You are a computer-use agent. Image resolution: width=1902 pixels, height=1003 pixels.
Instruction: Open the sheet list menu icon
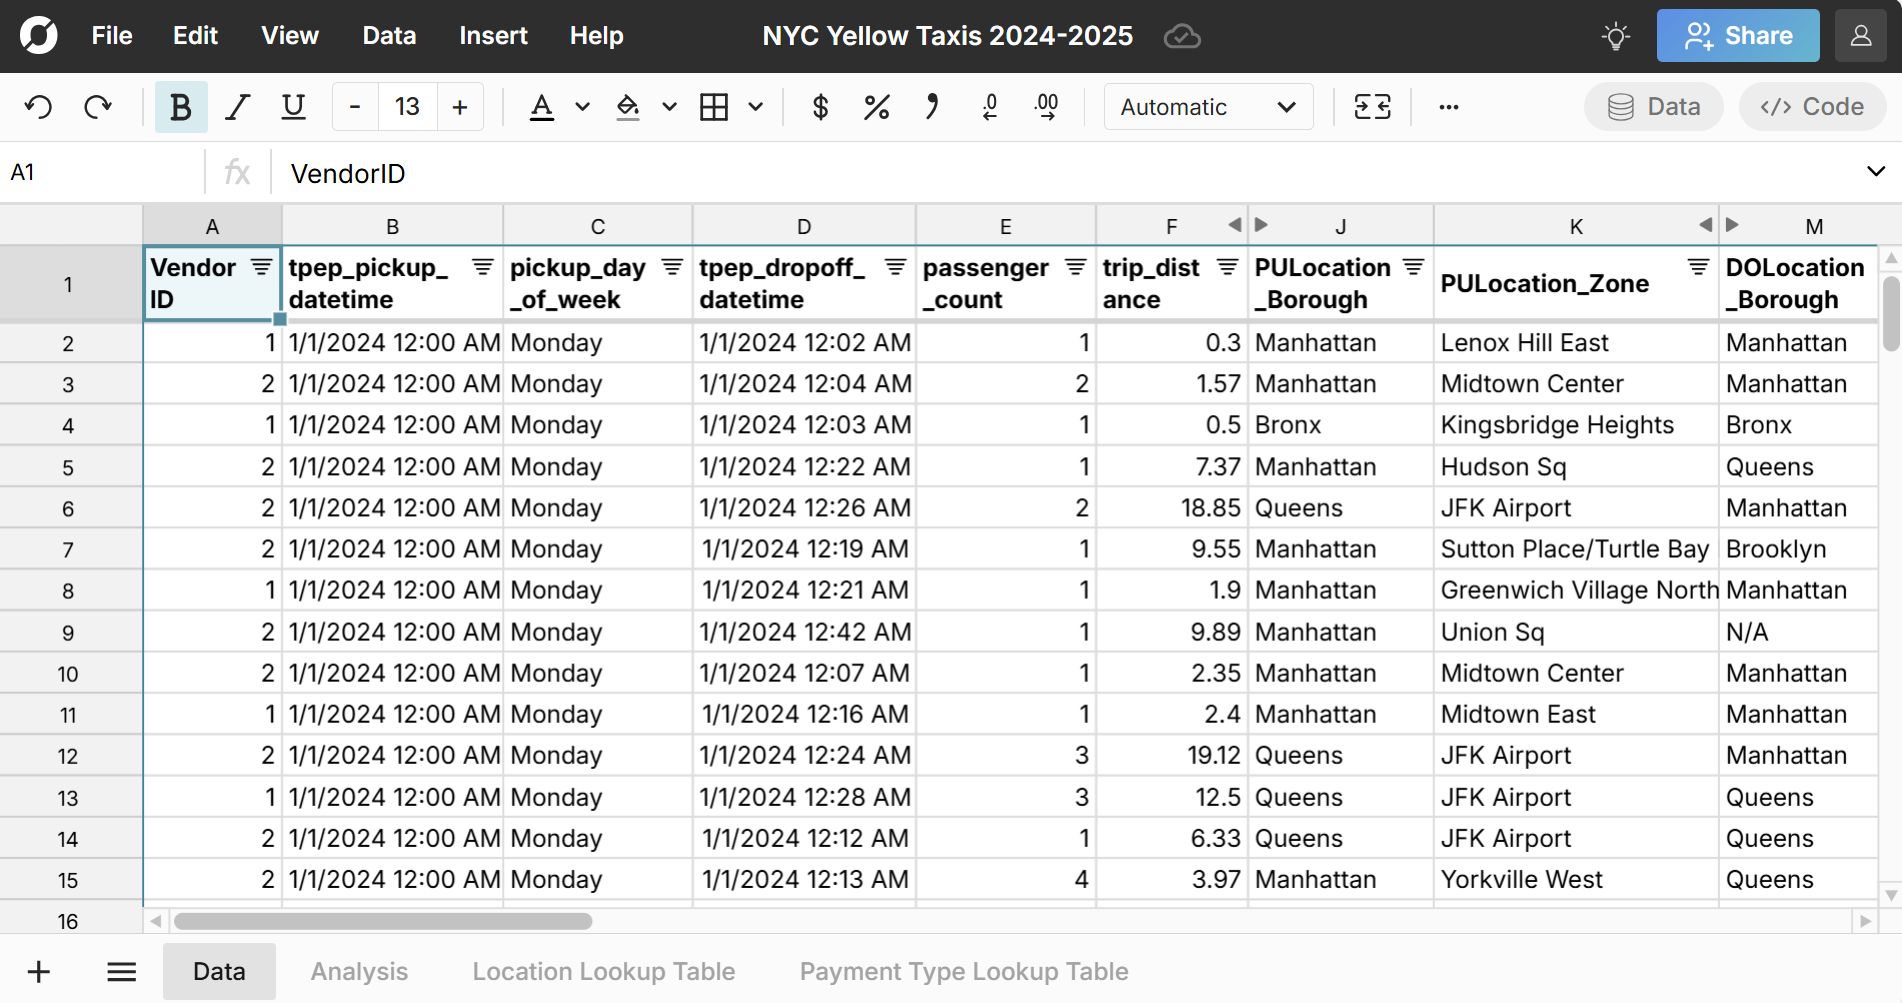click(121, 970)
